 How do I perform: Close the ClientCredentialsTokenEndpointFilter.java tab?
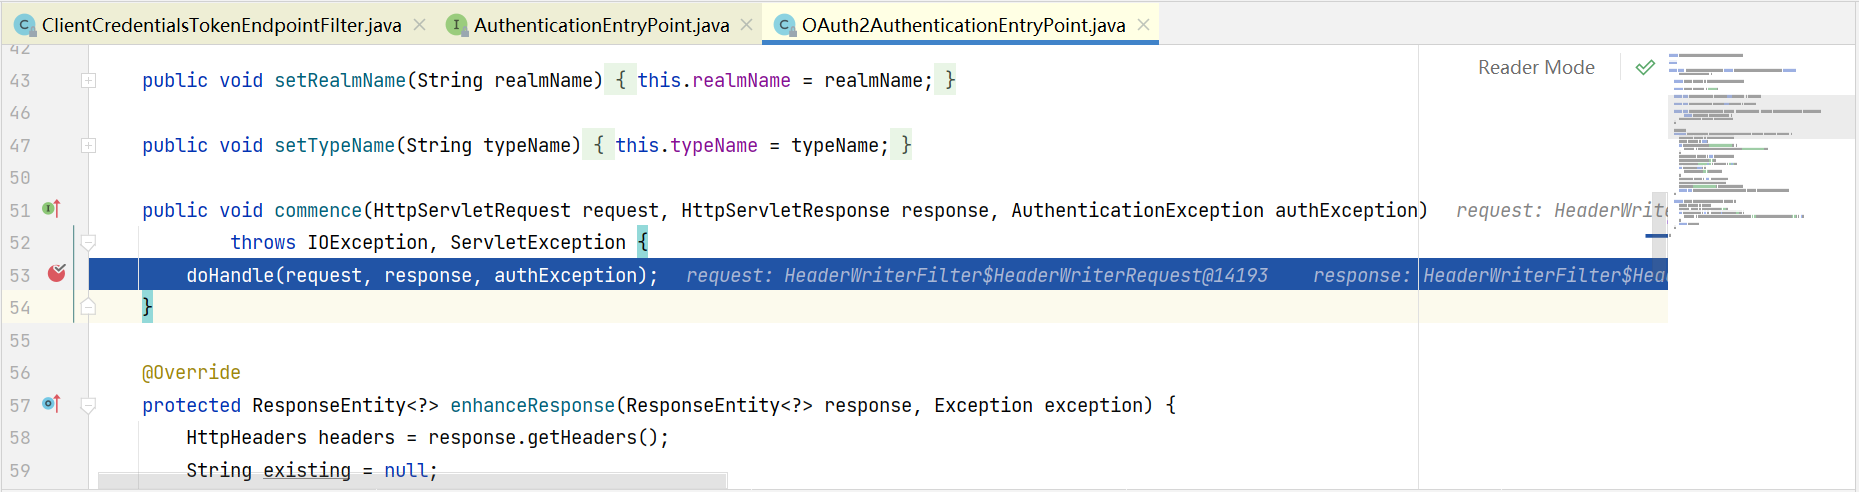[420, 25]
